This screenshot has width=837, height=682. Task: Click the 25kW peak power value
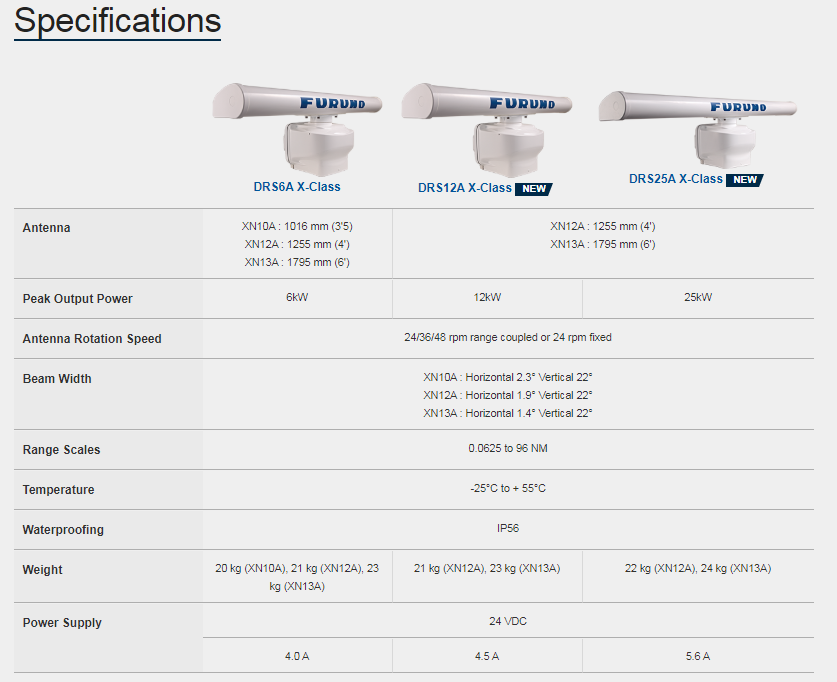(698, 297)
